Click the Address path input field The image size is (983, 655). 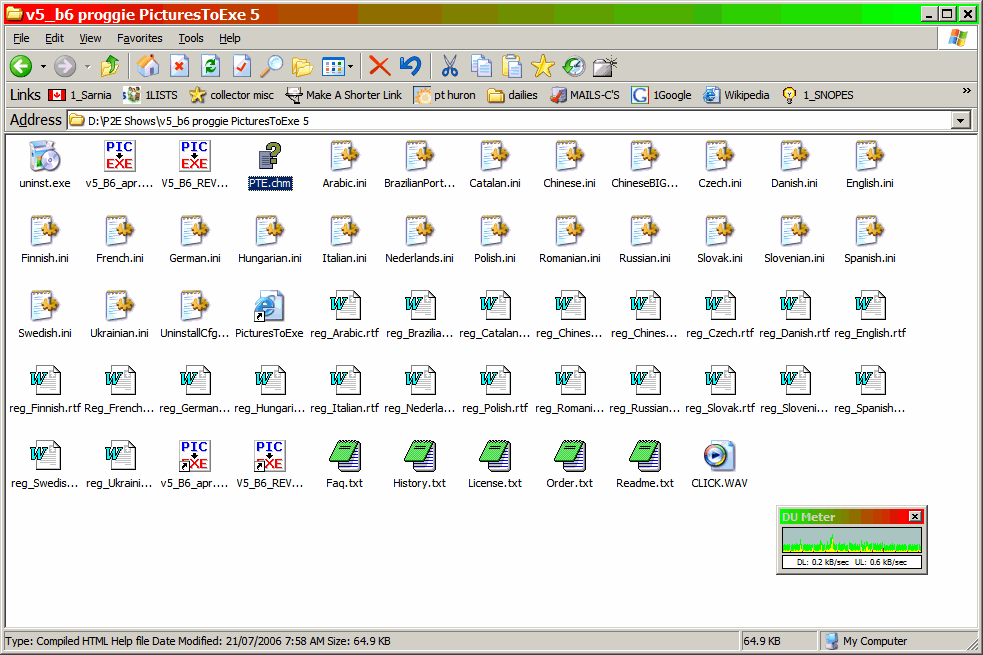[x=509, y=120]
